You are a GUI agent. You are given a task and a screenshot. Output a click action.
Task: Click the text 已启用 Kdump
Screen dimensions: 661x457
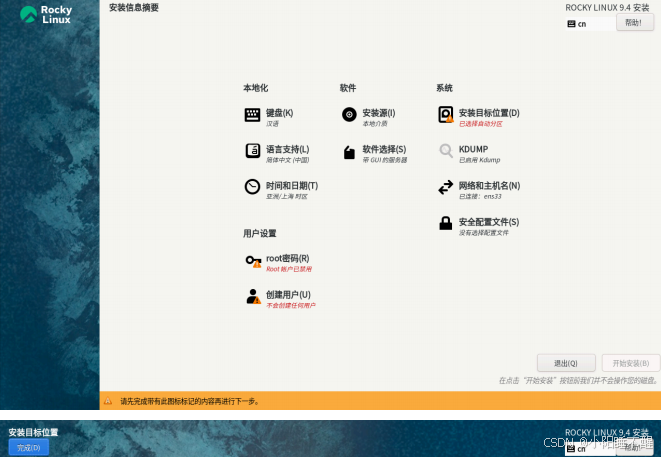479,160
